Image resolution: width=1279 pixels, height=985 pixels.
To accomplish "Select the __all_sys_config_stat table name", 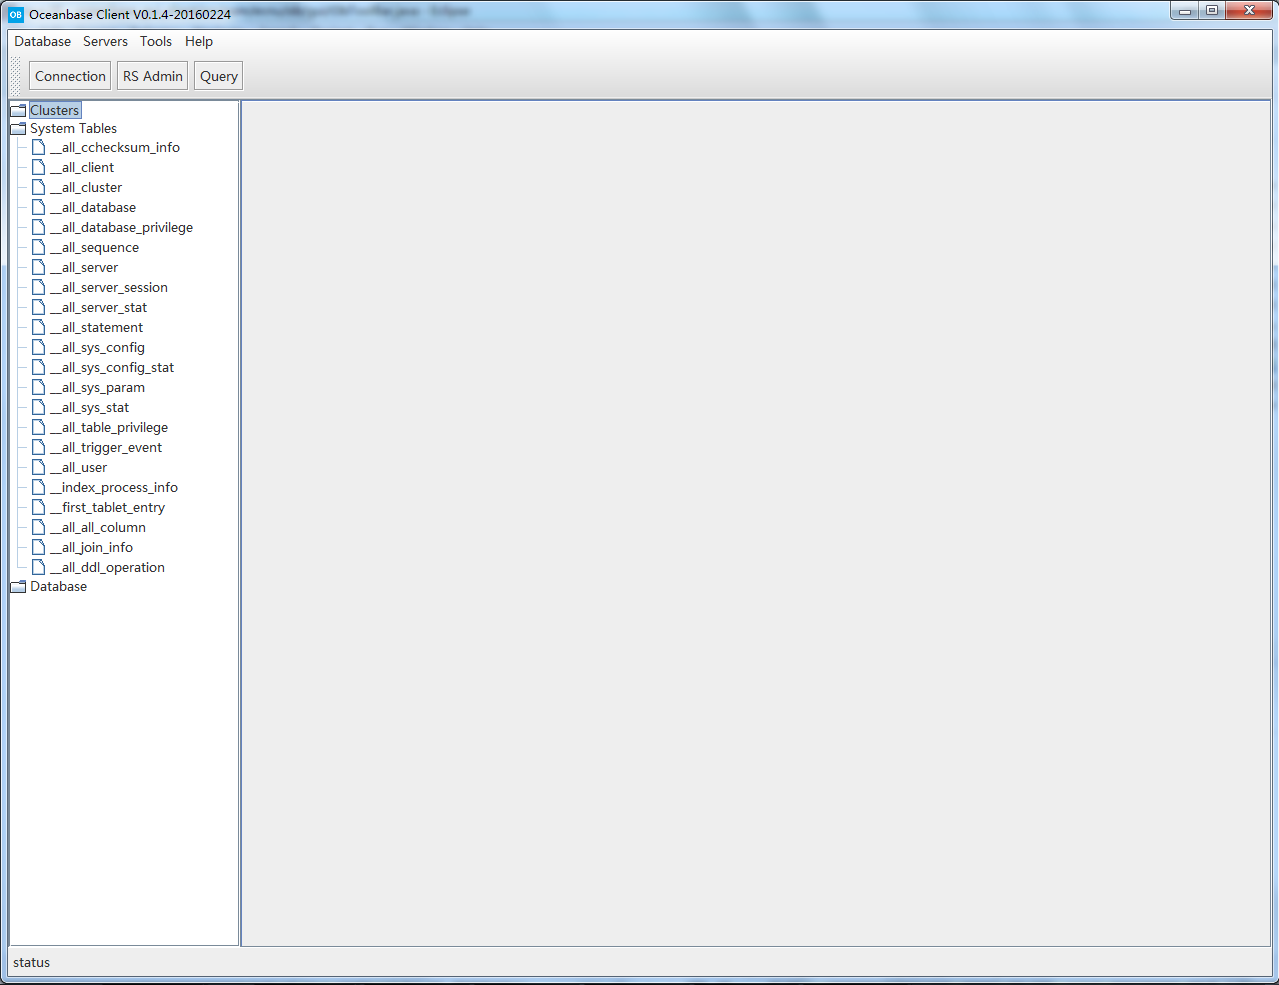I will coord(112,367).
